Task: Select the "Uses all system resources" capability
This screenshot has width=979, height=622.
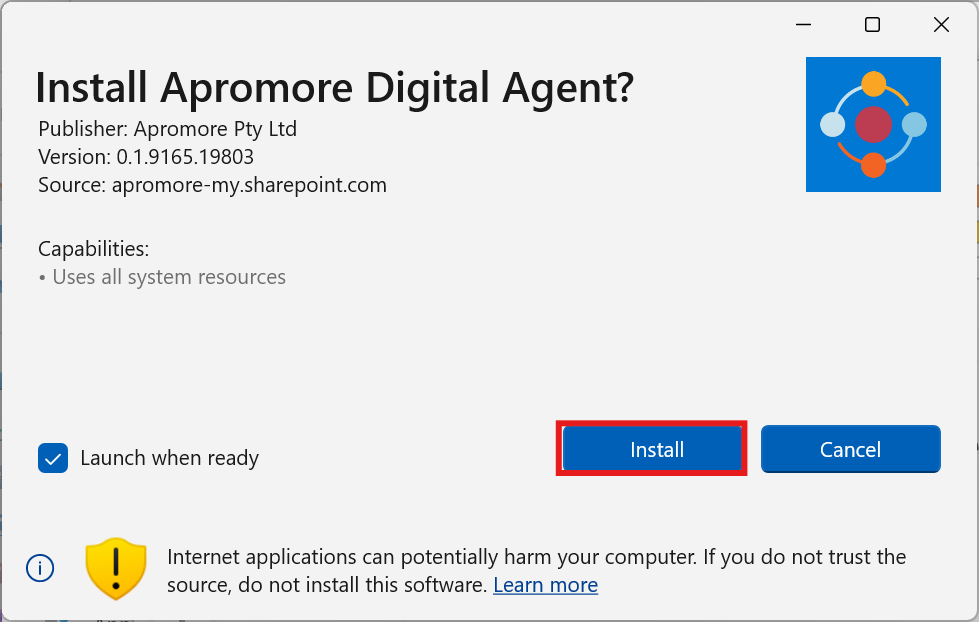Action: (x=168, y=277)
